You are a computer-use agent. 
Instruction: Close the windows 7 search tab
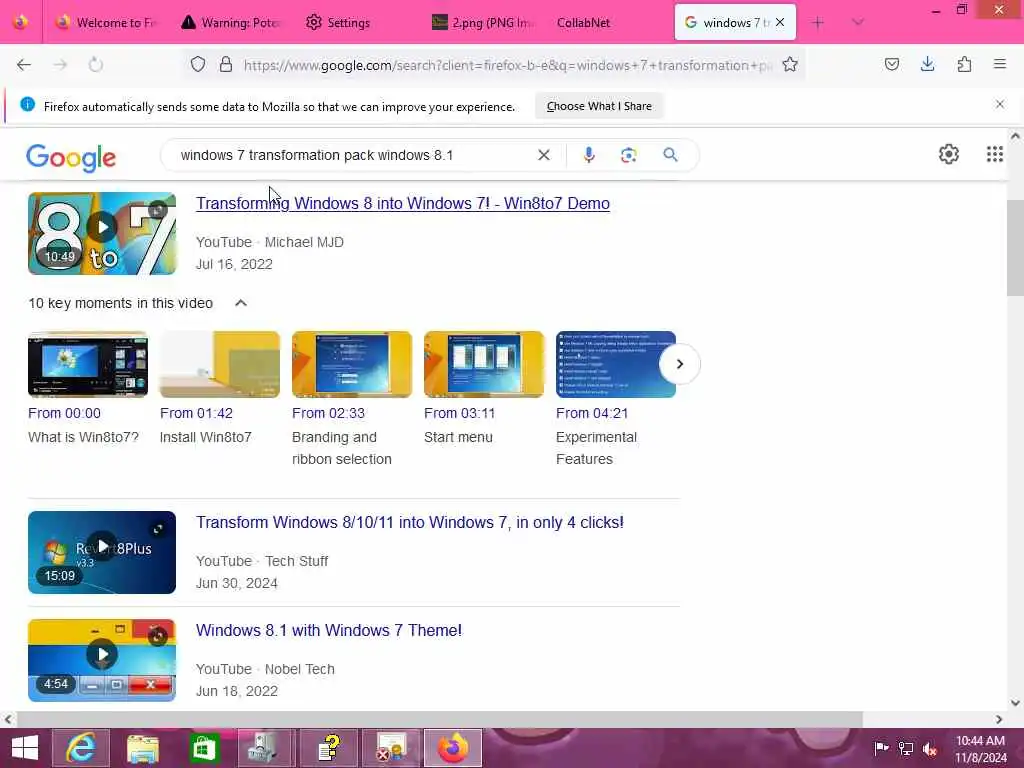pyautogui.click(x=780, y=22)
